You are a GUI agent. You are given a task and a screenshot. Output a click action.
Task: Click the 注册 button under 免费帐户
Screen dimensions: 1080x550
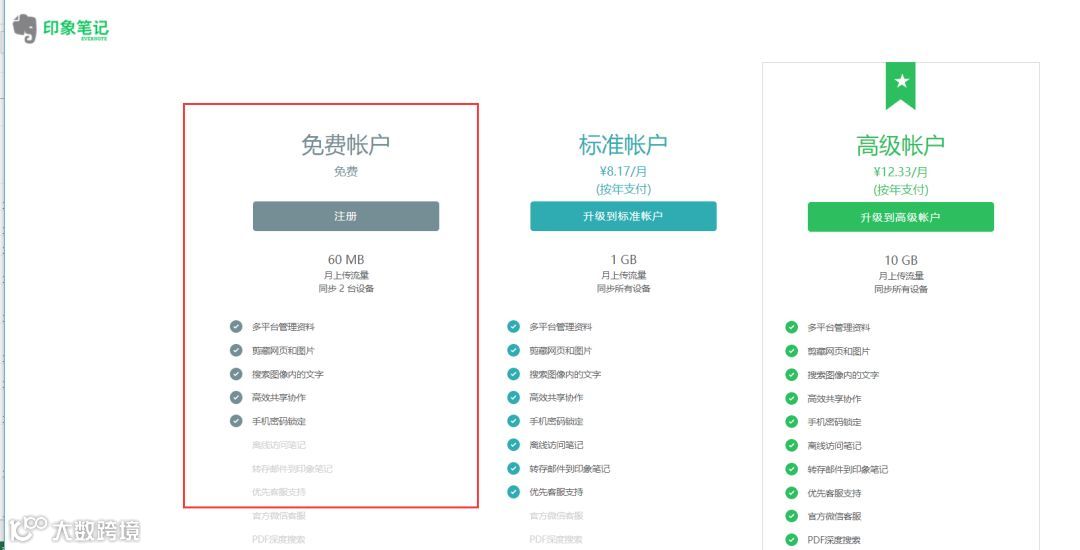click(x=346, y=216)
